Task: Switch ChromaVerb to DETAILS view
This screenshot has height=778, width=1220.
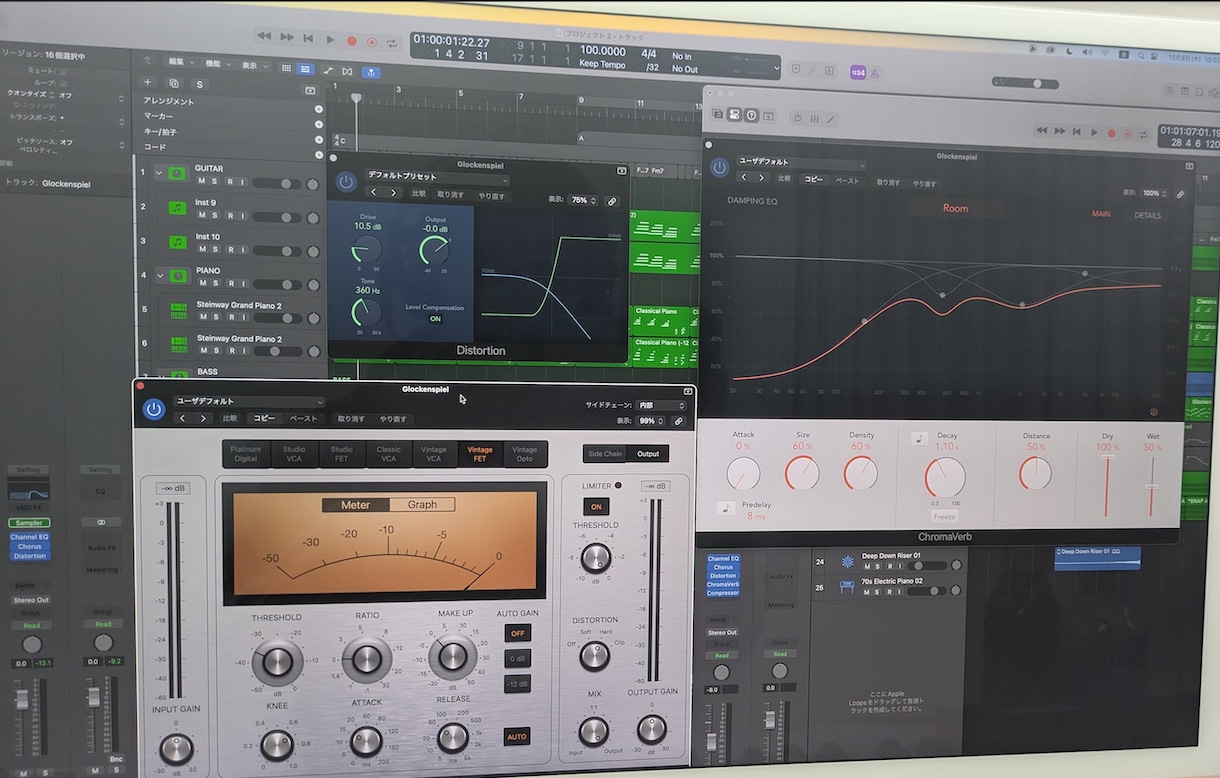Action: tap(1147, 216)
